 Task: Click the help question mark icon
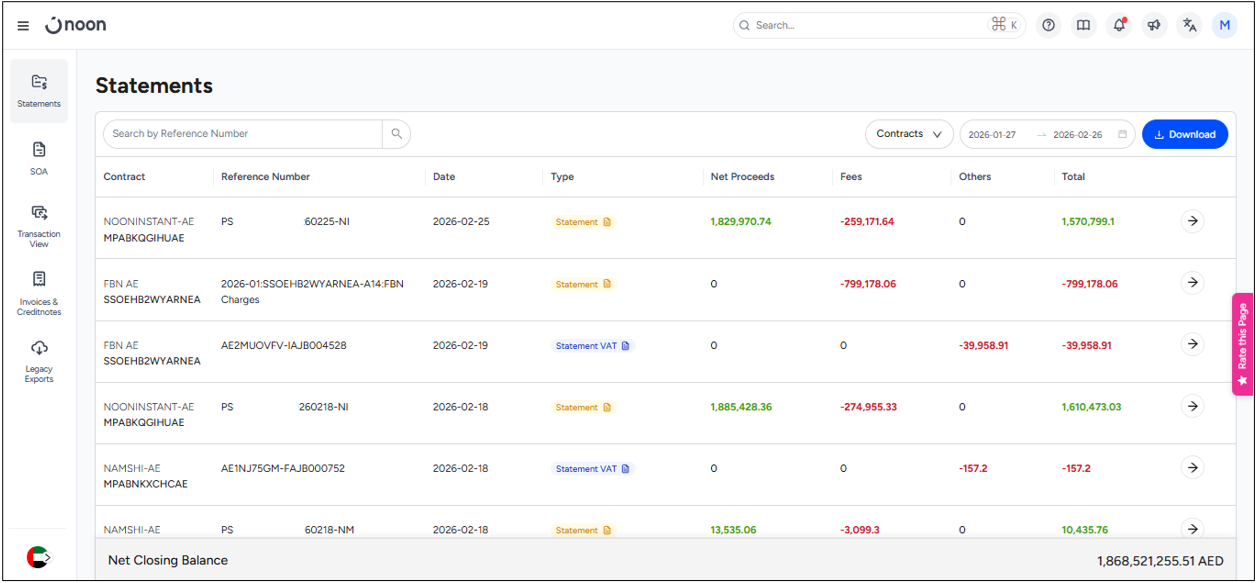pyautogui.click(x=1048, y=26)
